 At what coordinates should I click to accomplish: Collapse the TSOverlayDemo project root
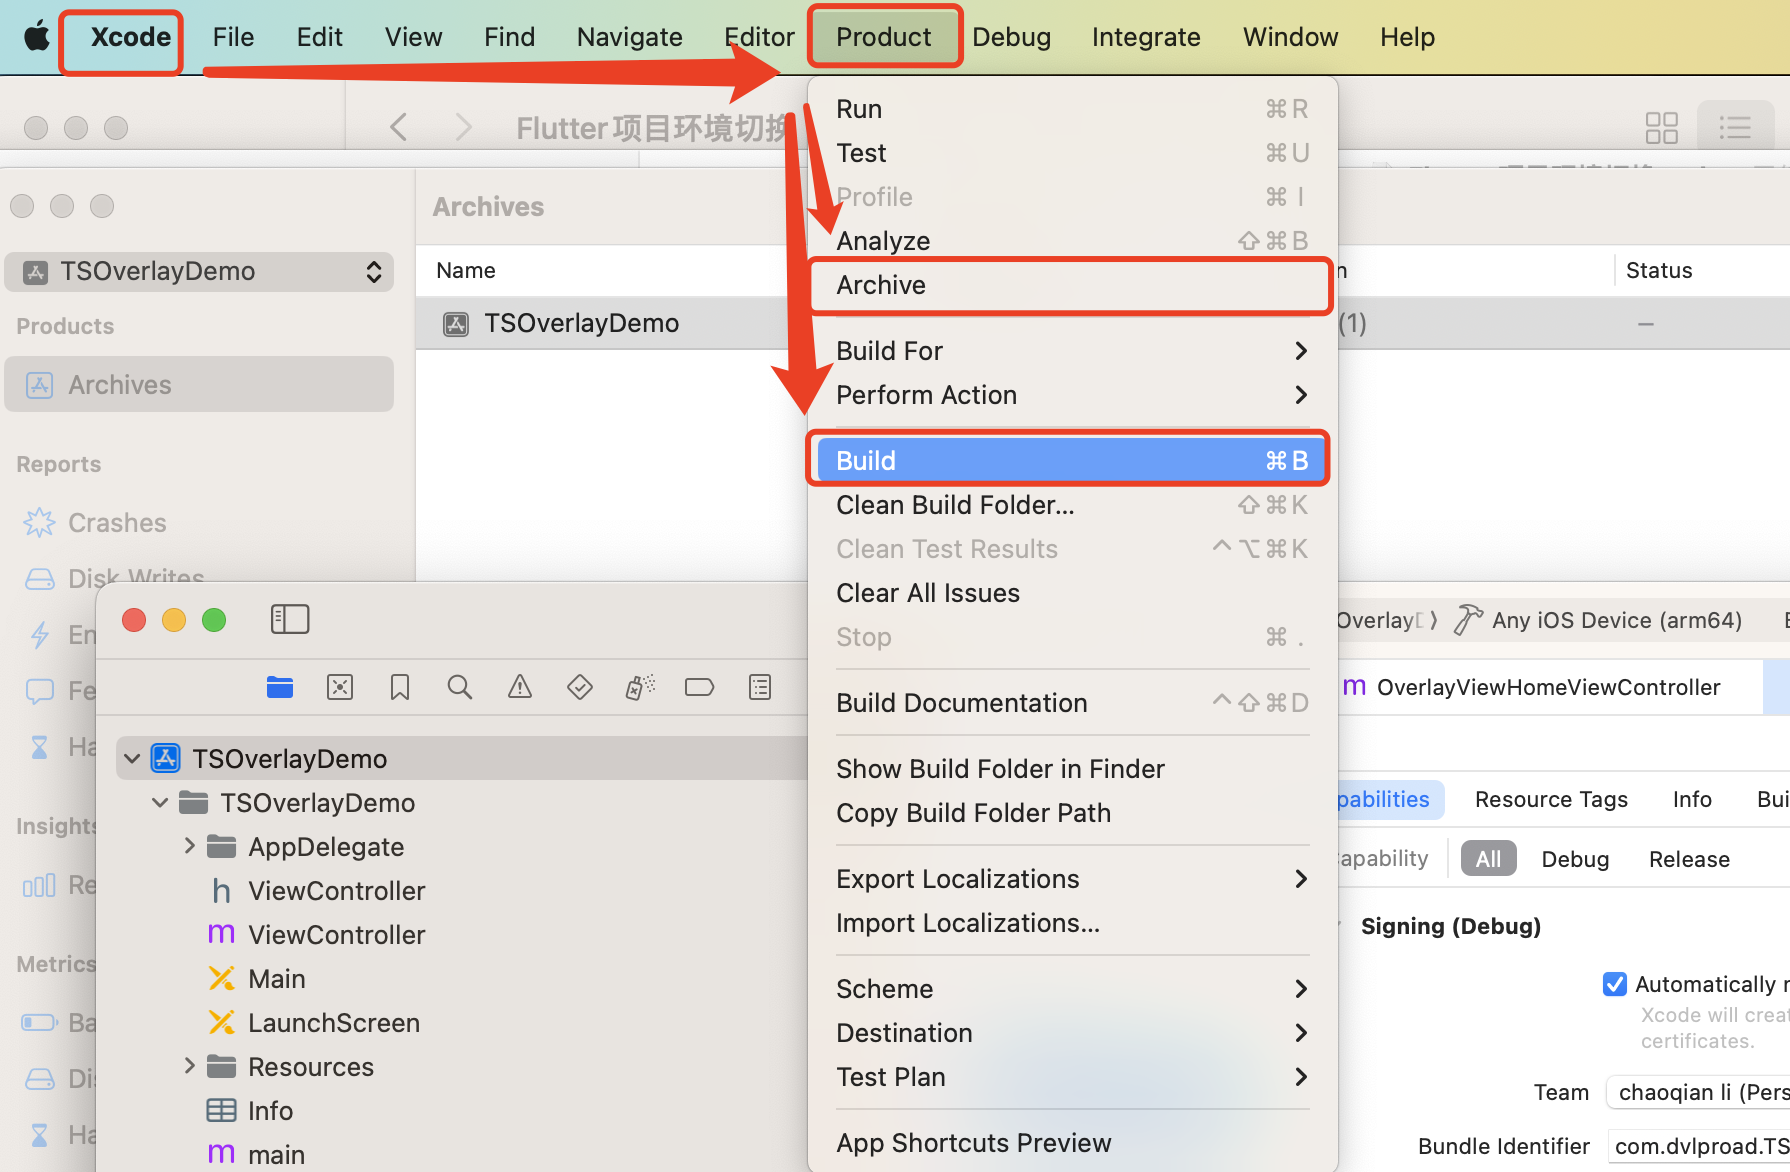tap(132, 759)
